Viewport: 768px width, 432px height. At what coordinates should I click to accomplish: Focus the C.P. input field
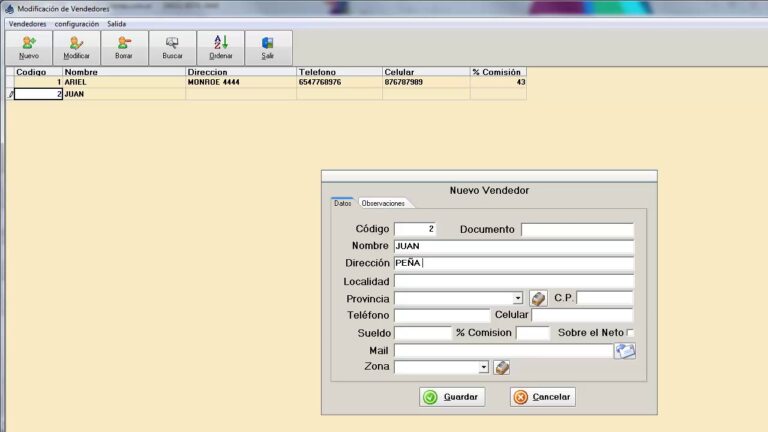tap(605, 298)
